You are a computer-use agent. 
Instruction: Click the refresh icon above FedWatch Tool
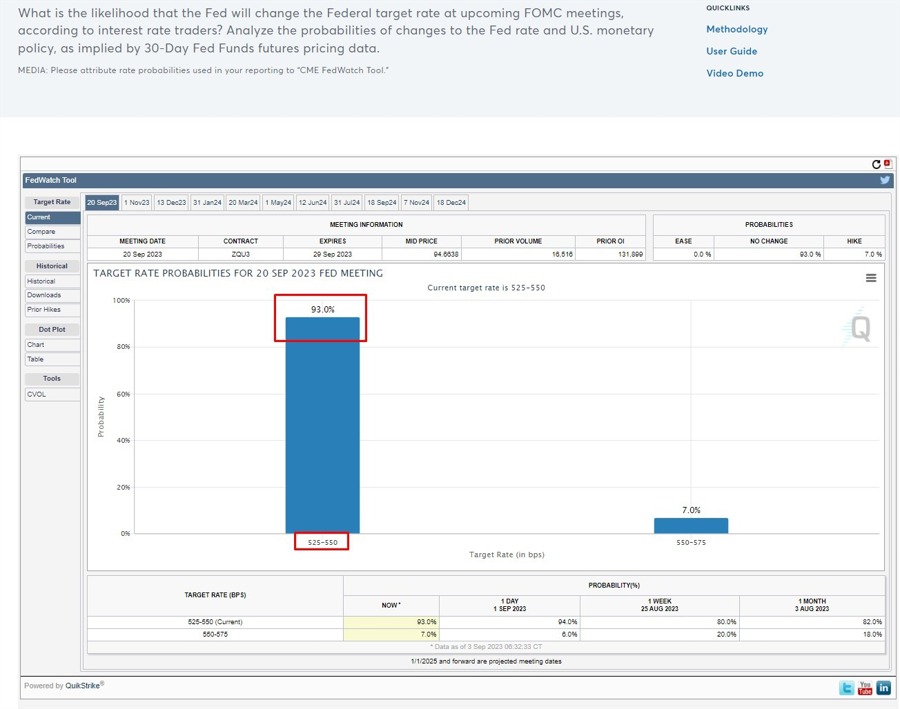[x=877, y=164]
